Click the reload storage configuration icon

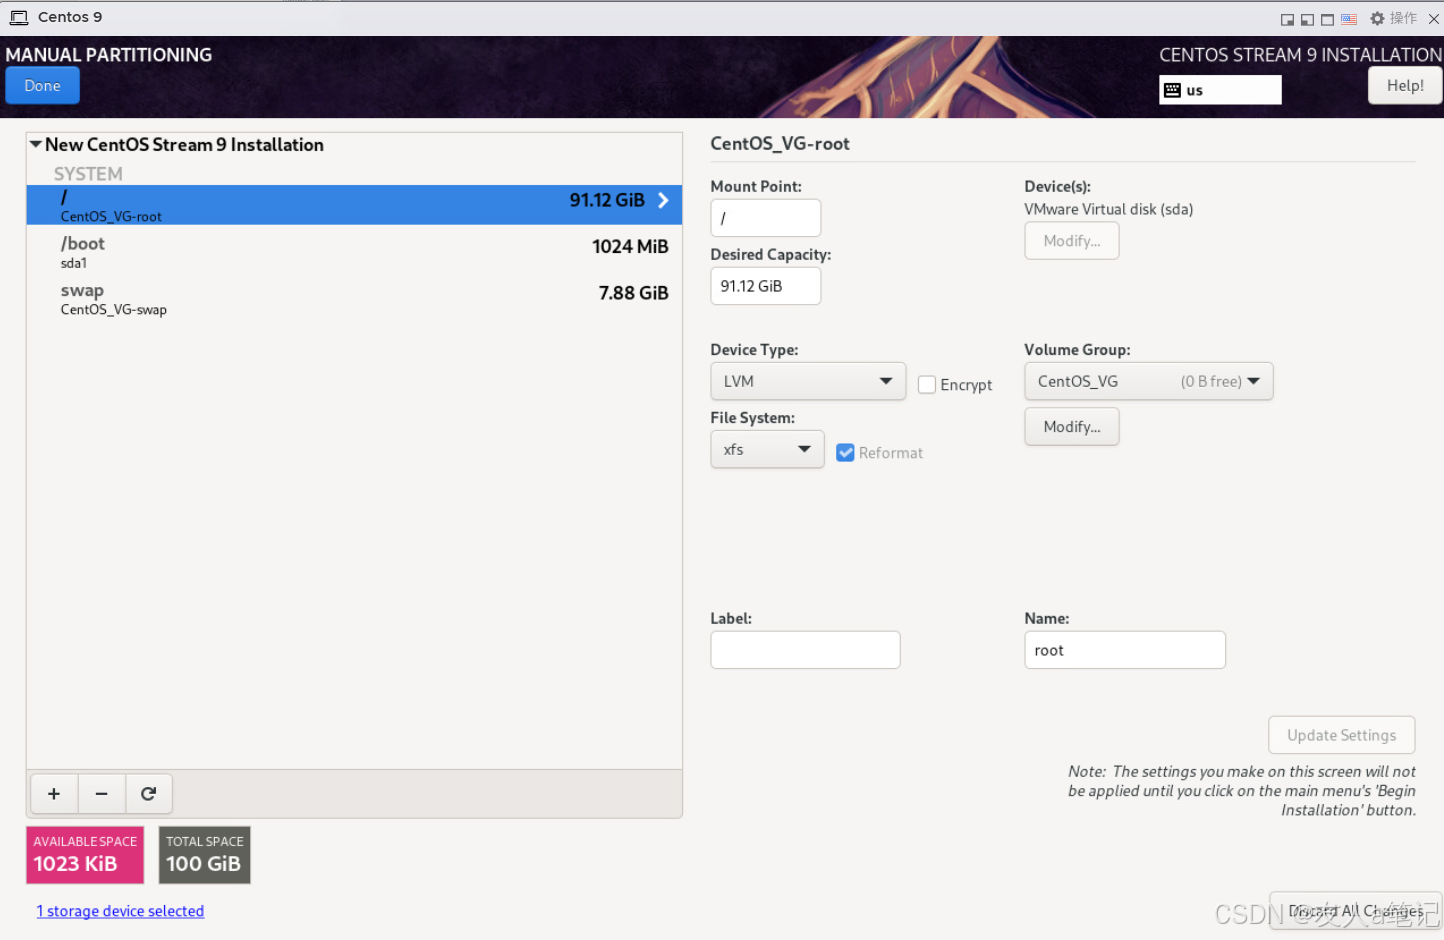click(148, 794)
